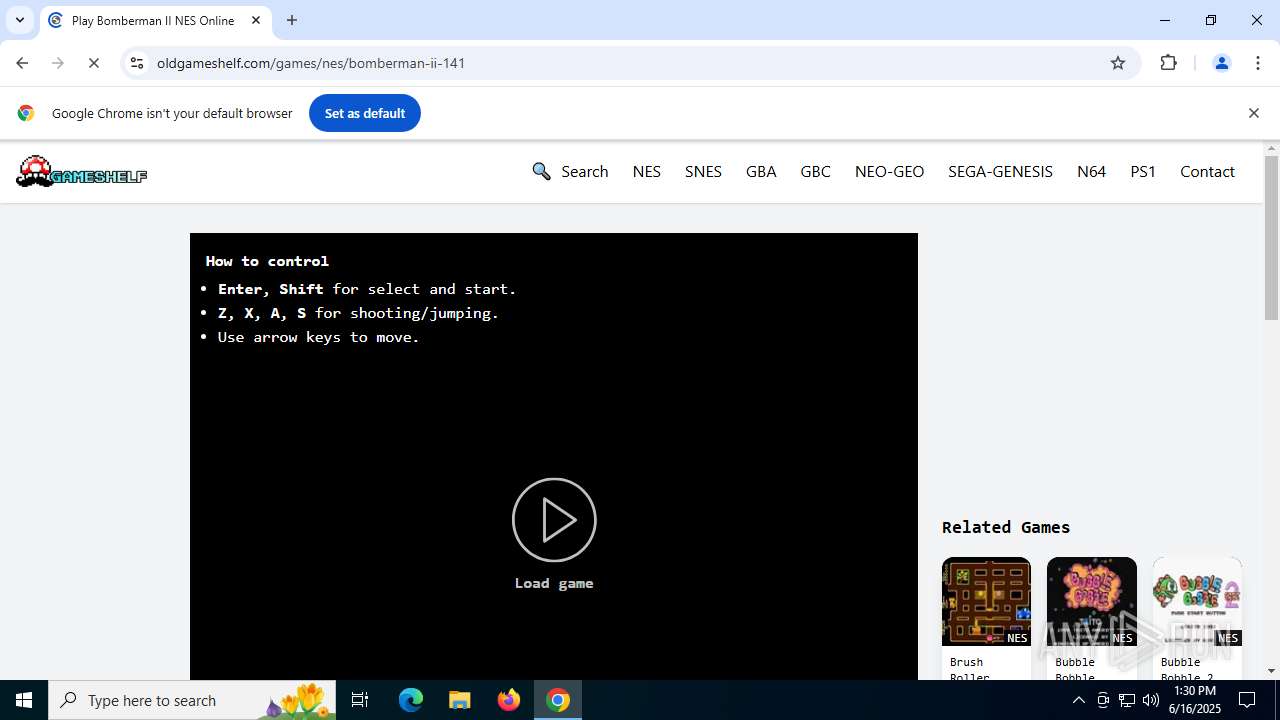Screen dimensions: 1280x720
Task: Open the Contact page link
Action: pyautogui.click(x=1207, y=172)
